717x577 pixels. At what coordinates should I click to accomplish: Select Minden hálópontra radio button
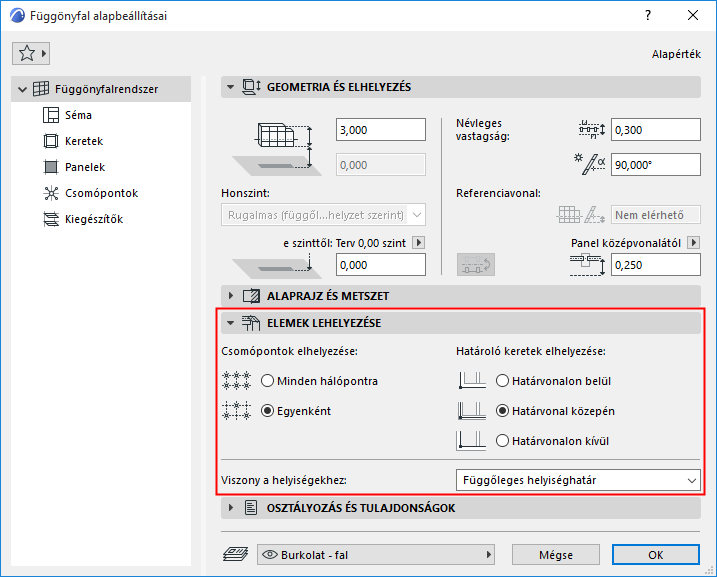[268, 381]
